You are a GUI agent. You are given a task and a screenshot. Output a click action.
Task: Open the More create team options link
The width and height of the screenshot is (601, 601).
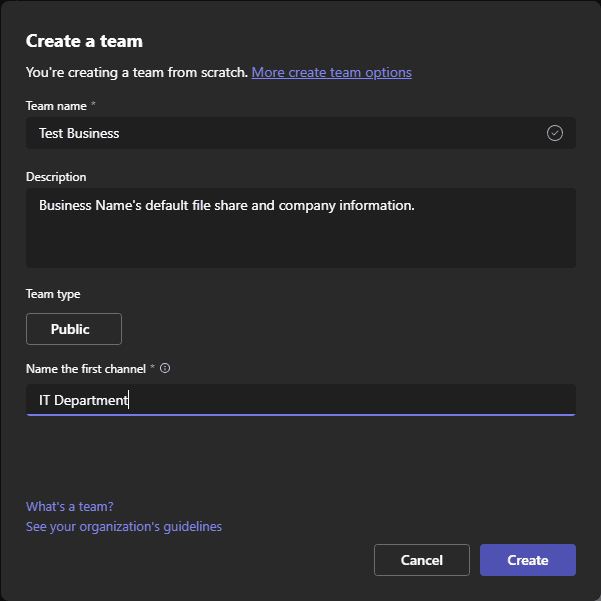click(331, 72)
